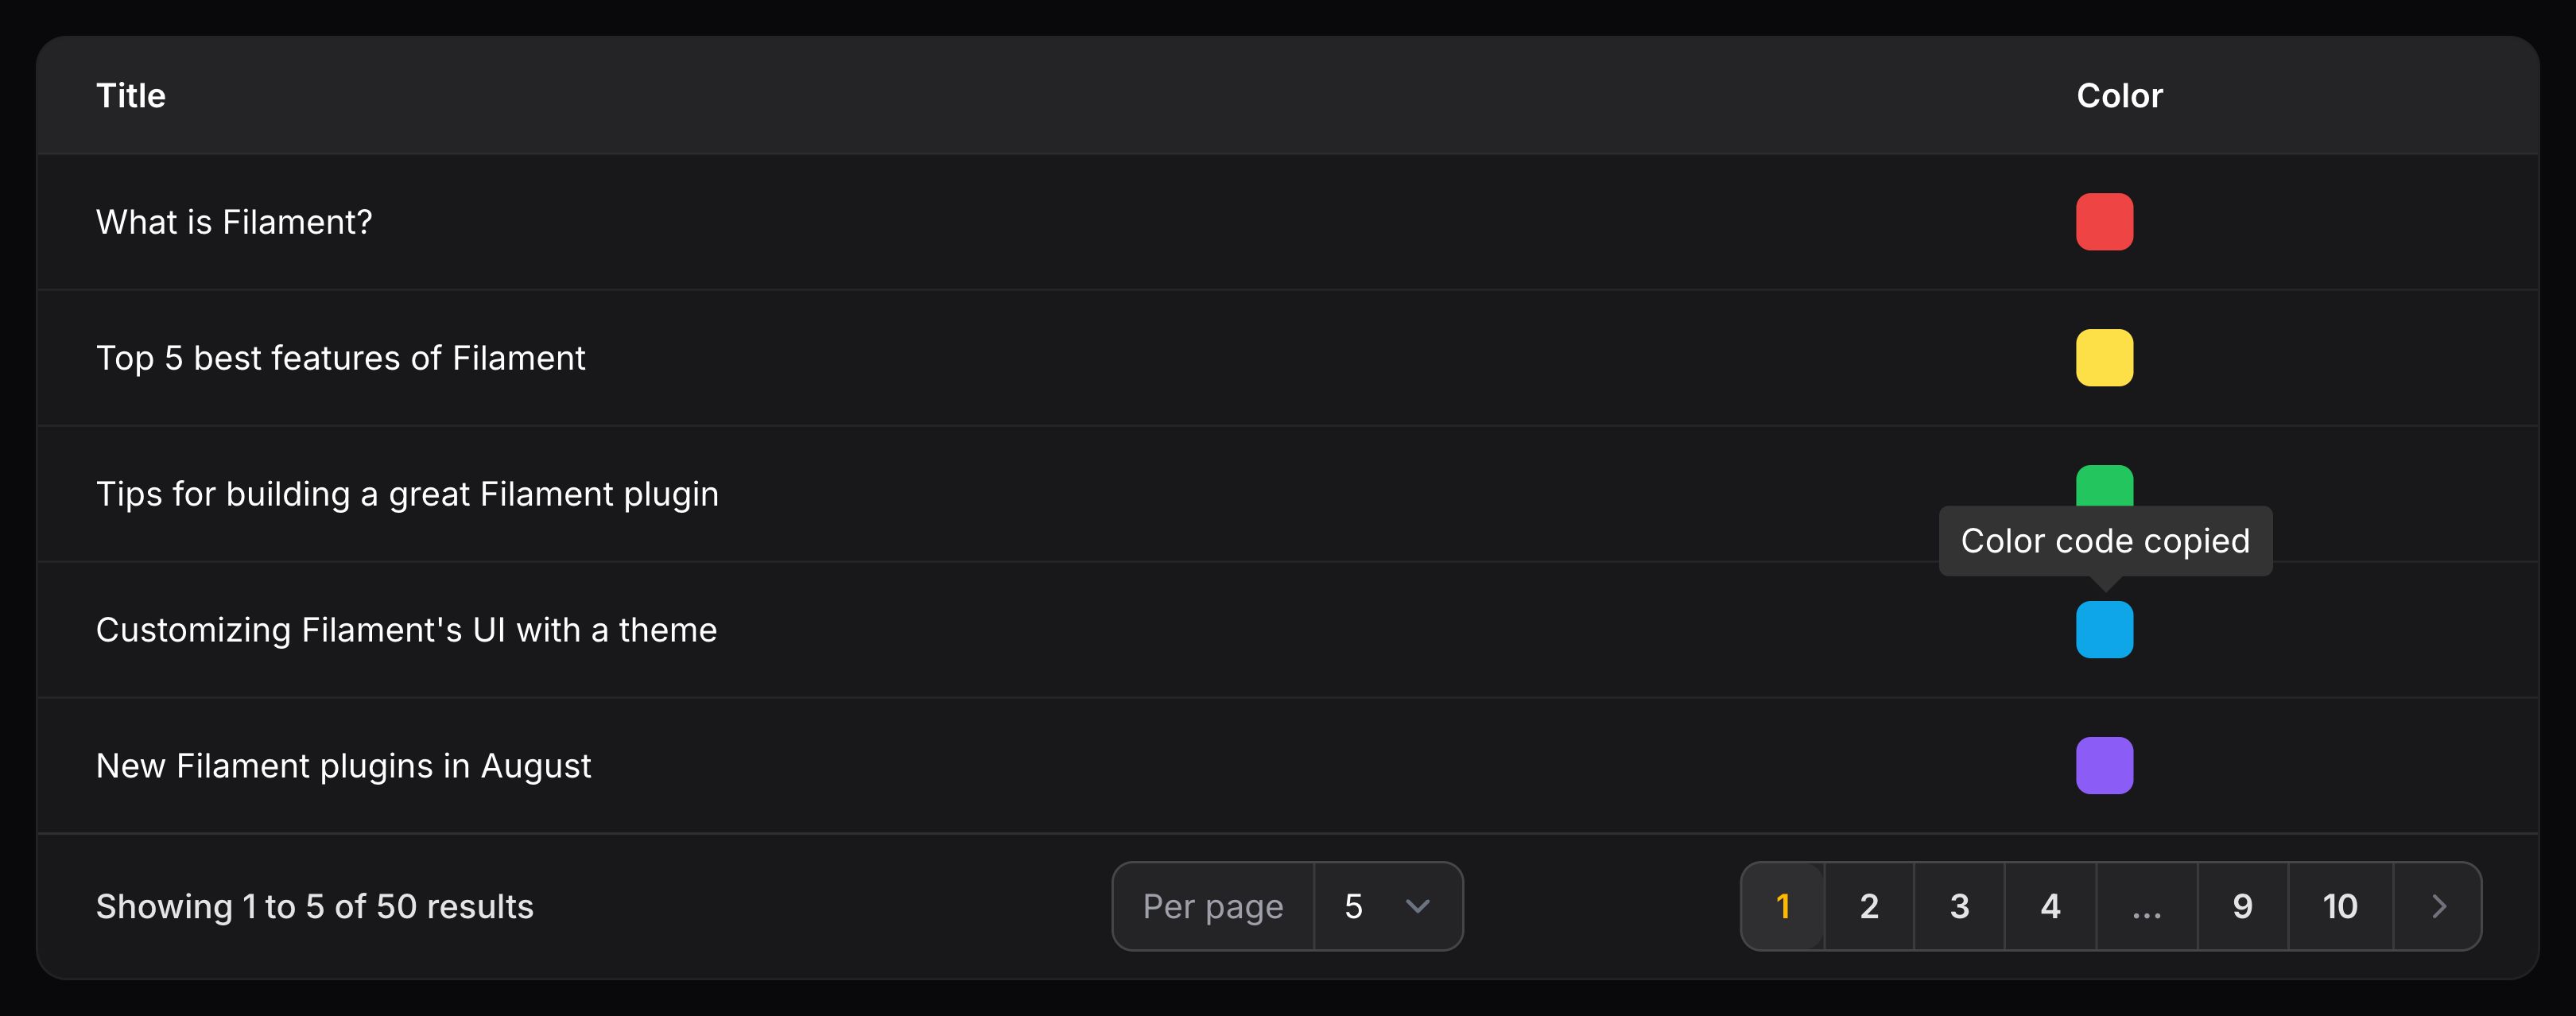
Task: Go to page 2
Action: pyautogui.click(x=1869, y=906)
